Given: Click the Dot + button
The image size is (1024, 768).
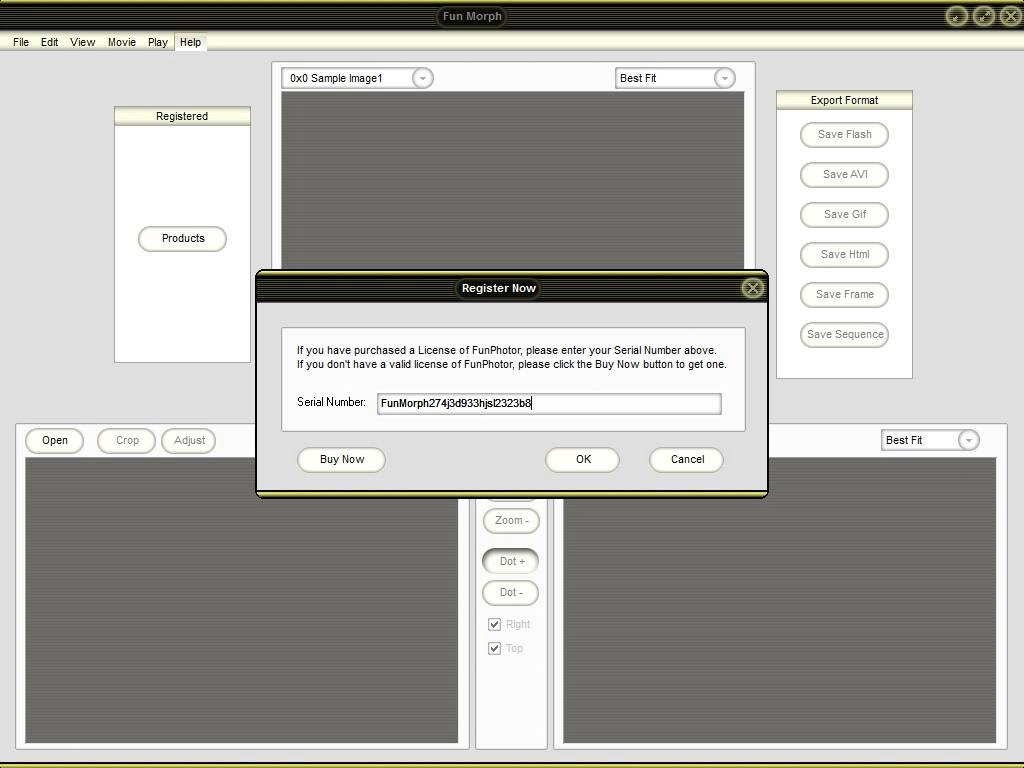Looking at the screenshot, I should [511, 561].
